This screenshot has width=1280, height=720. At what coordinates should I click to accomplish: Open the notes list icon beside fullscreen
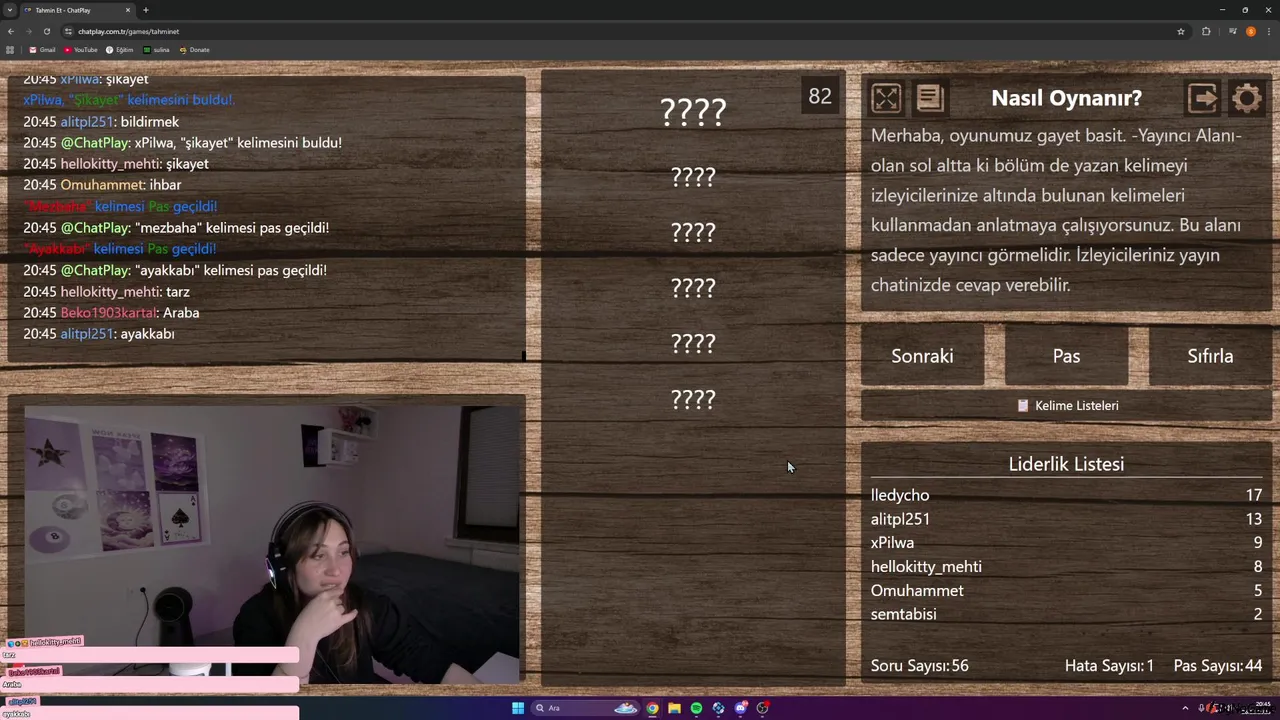pos(929,98)
